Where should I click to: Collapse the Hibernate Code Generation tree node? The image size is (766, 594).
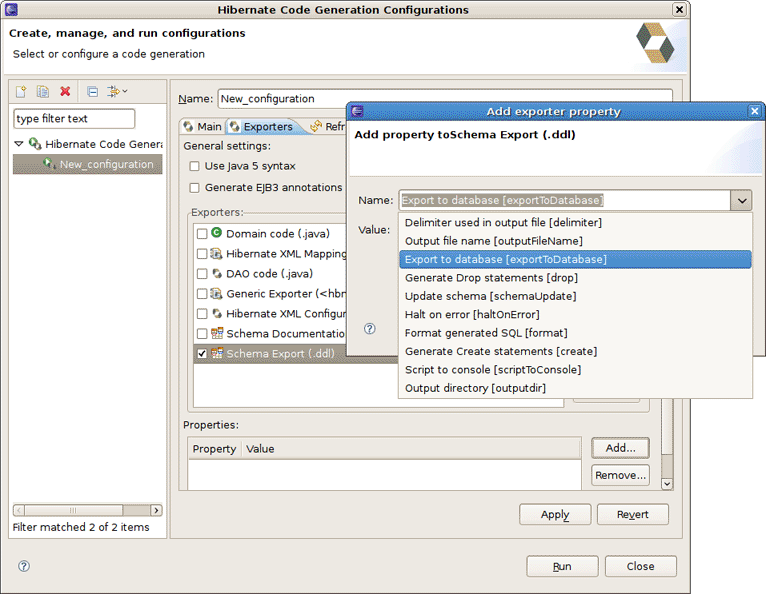coord(19,144)
